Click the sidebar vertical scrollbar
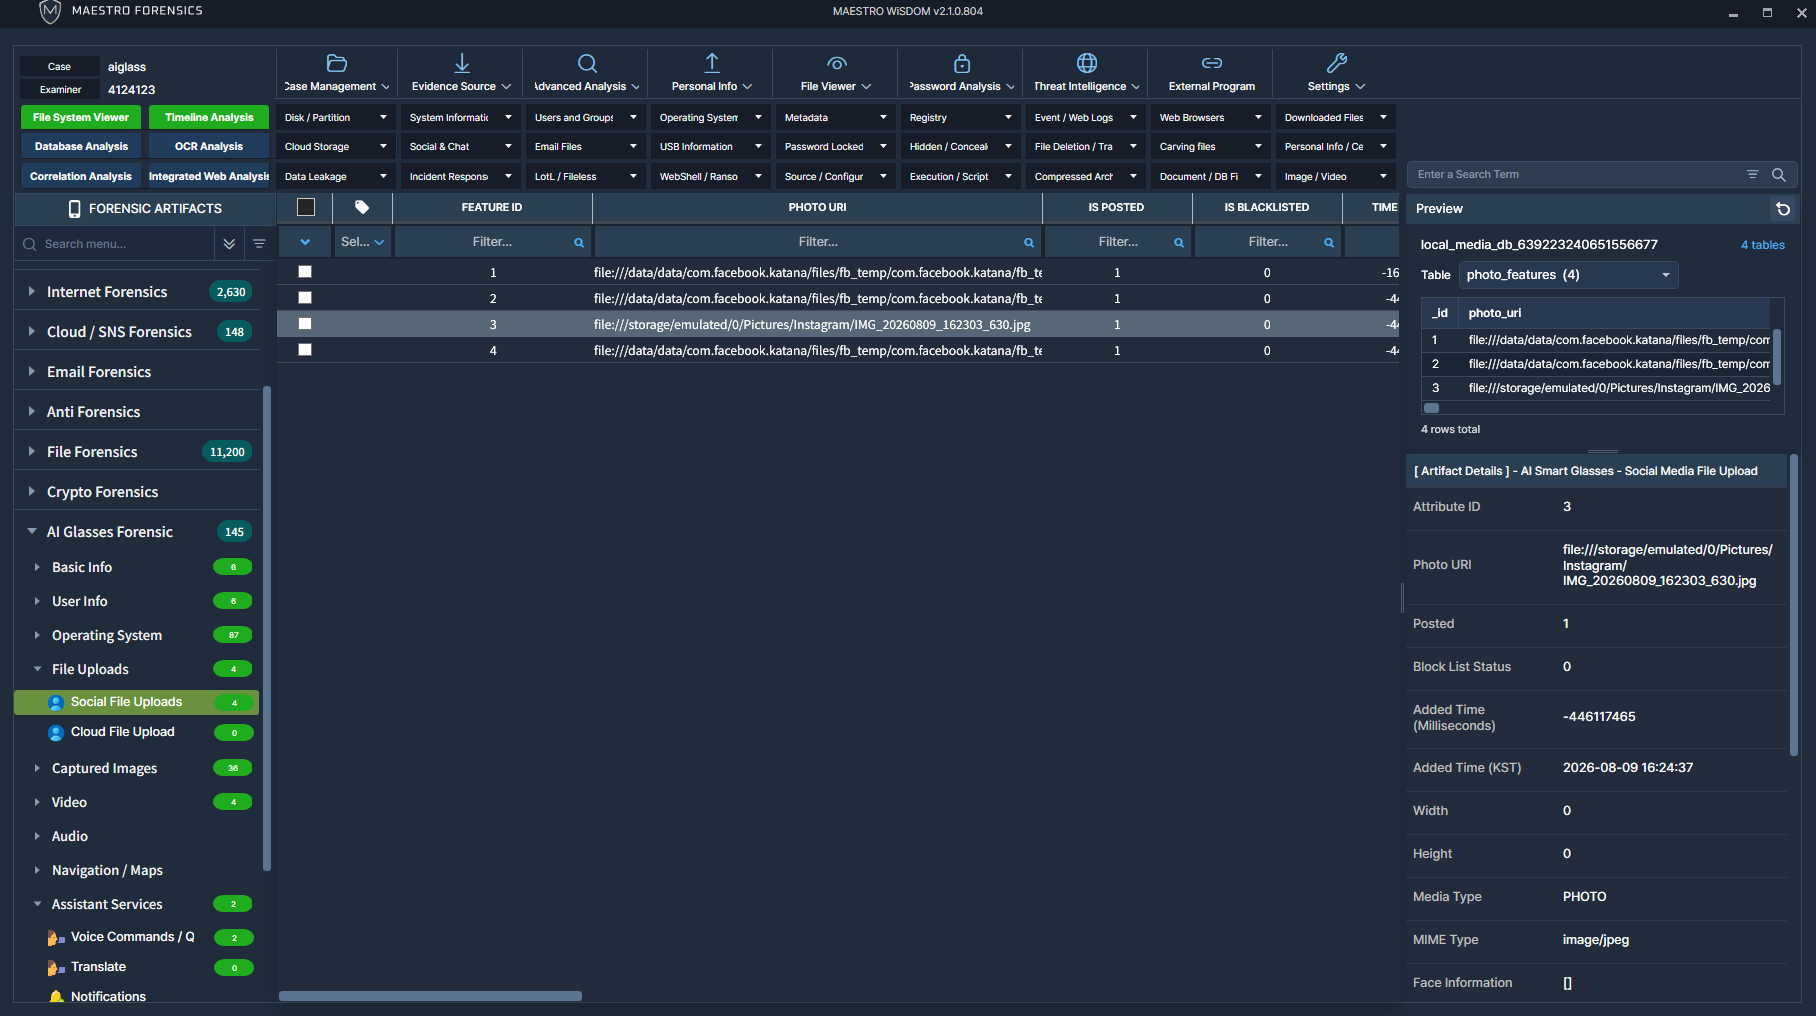1816x1016 pixels. coord(267,629)
